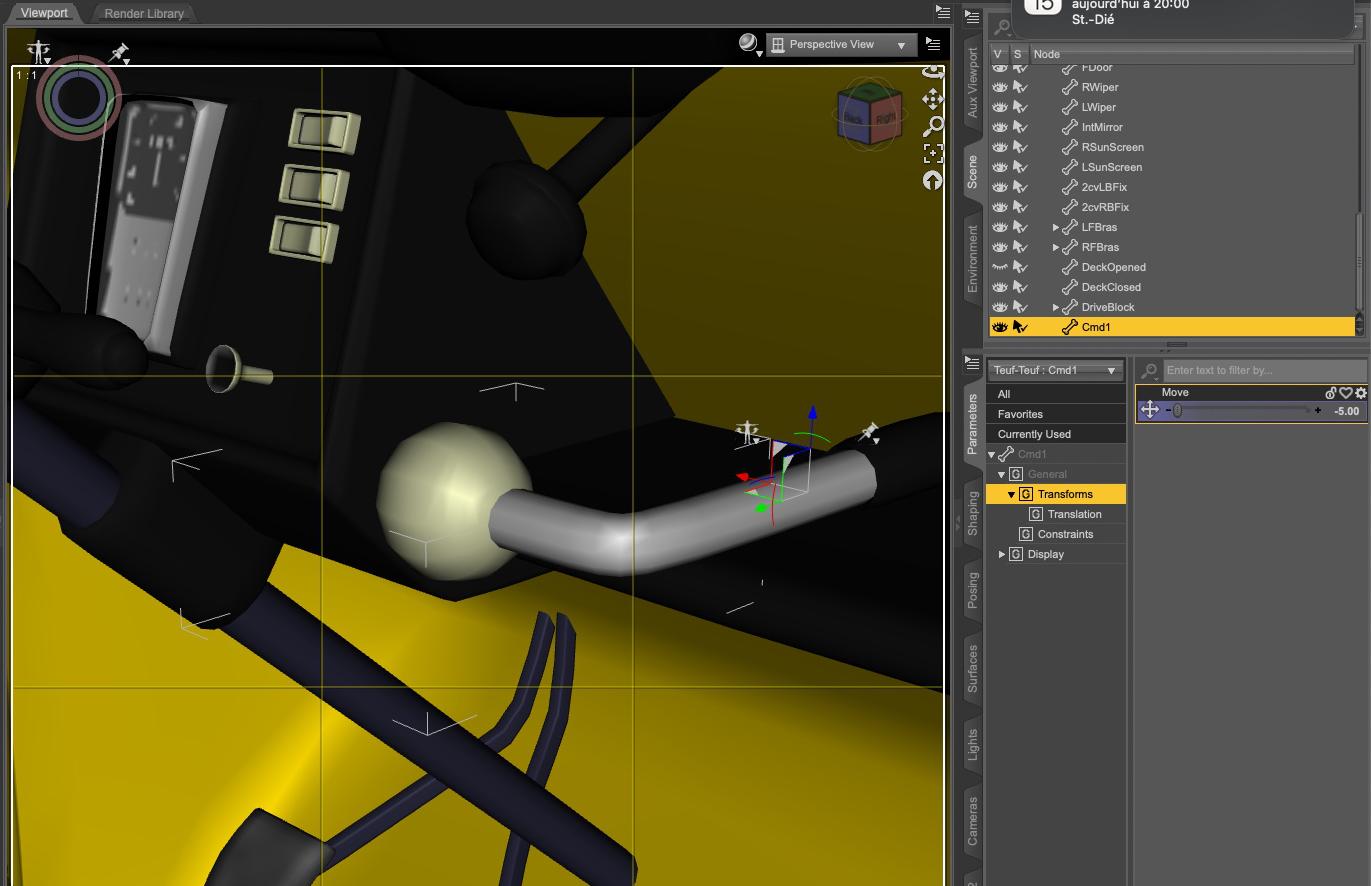Click the orbit rotate camera icon in viewport
Screen dimensions: 1371x886
point(933,72)
